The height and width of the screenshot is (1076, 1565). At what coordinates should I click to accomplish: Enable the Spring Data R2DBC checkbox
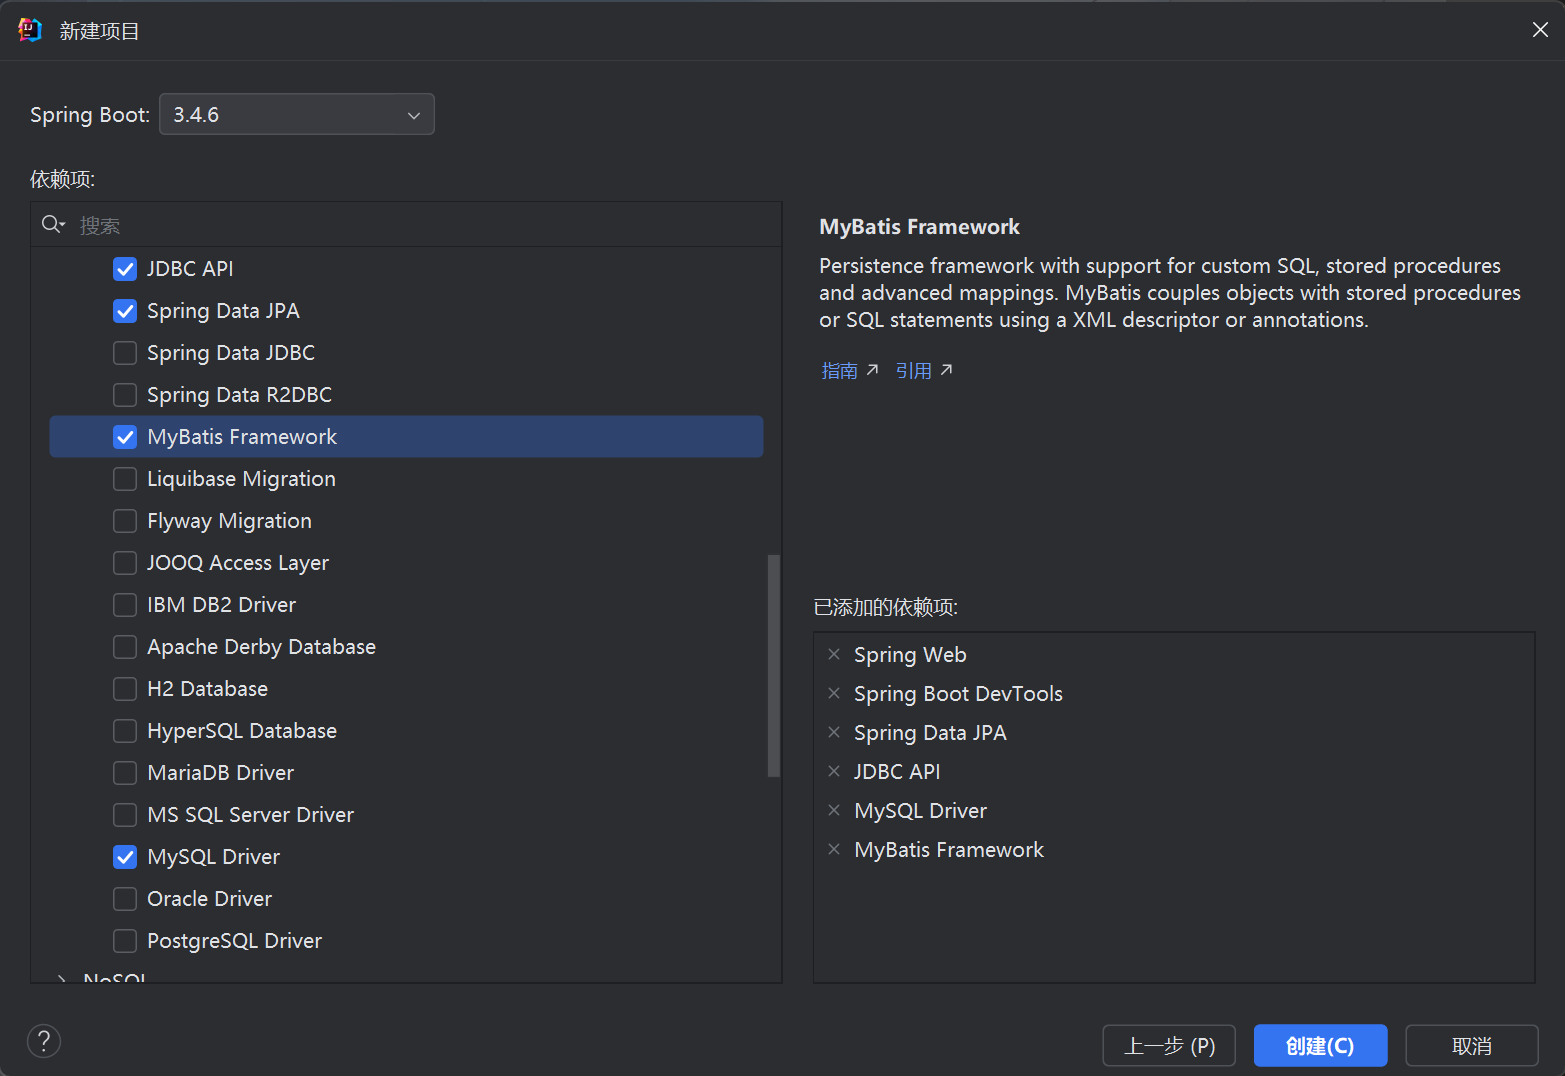(125, 395)
